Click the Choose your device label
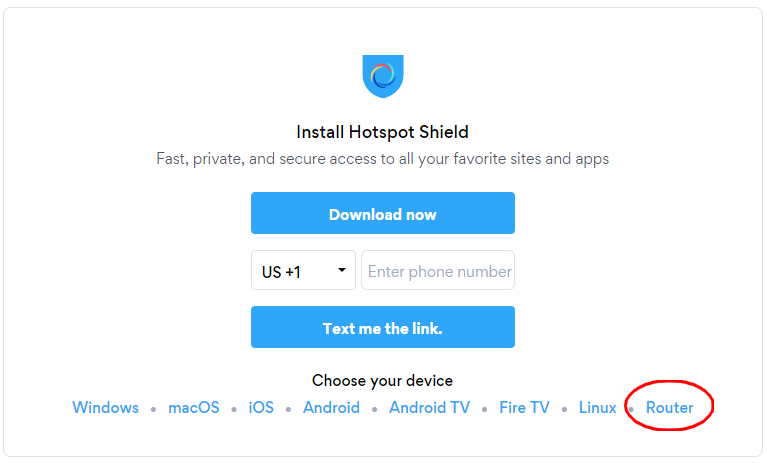Viewport: 767px width, 463px height. coord(383,380)
